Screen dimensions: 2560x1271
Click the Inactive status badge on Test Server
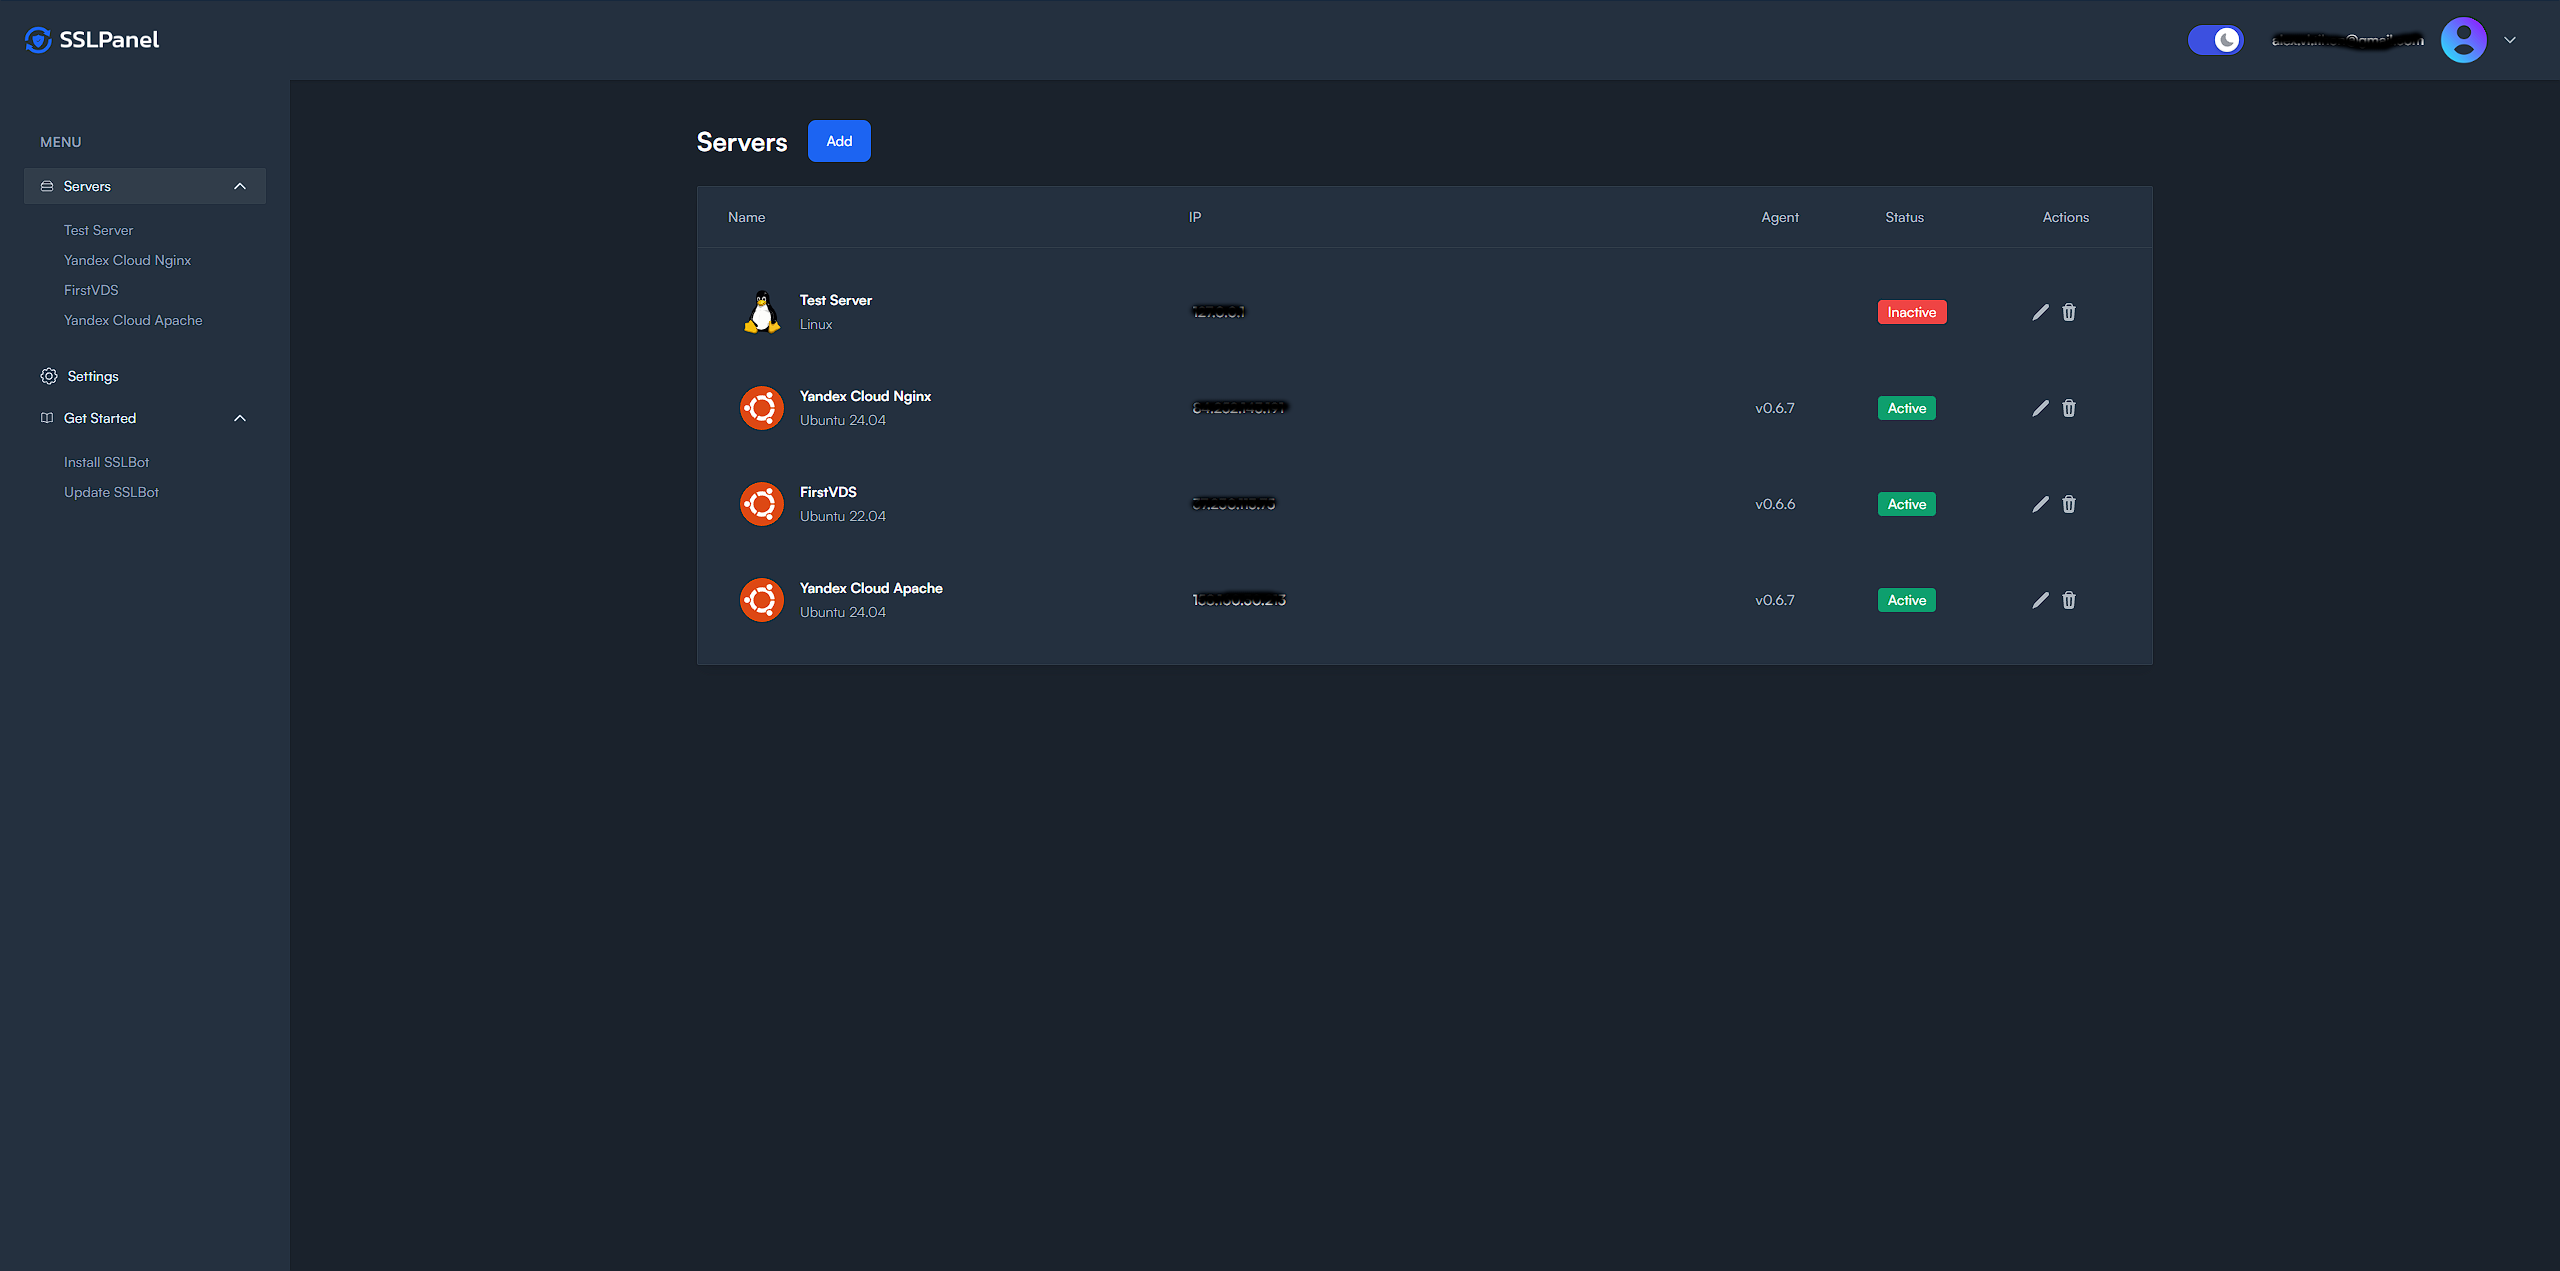[x=1911, y=311]
